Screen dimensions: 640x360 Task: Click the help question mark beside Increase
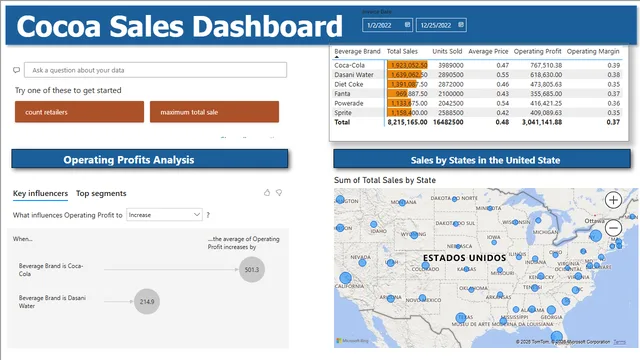208,215
